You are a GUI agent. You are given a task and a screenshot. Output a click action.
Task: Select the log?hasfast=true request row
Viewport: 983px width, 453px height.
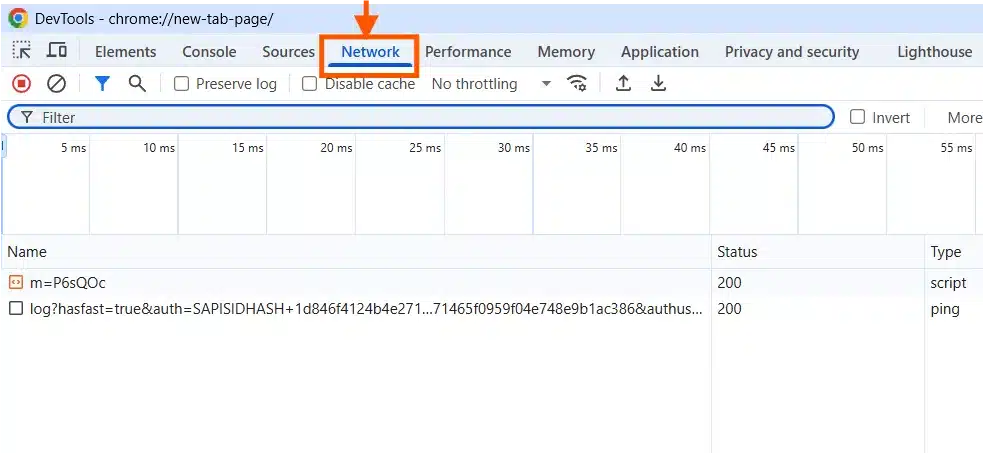coord(492,308)
